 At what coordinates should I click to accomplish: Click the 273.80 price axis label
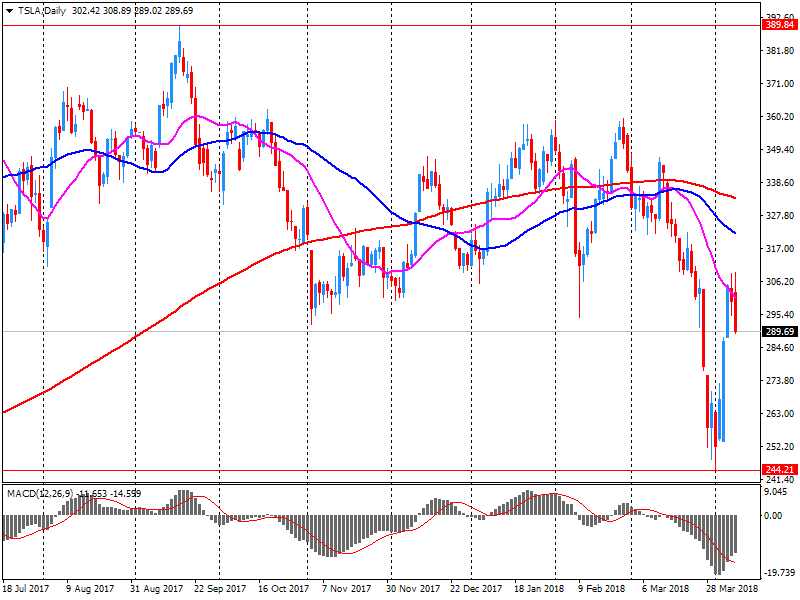780,381
